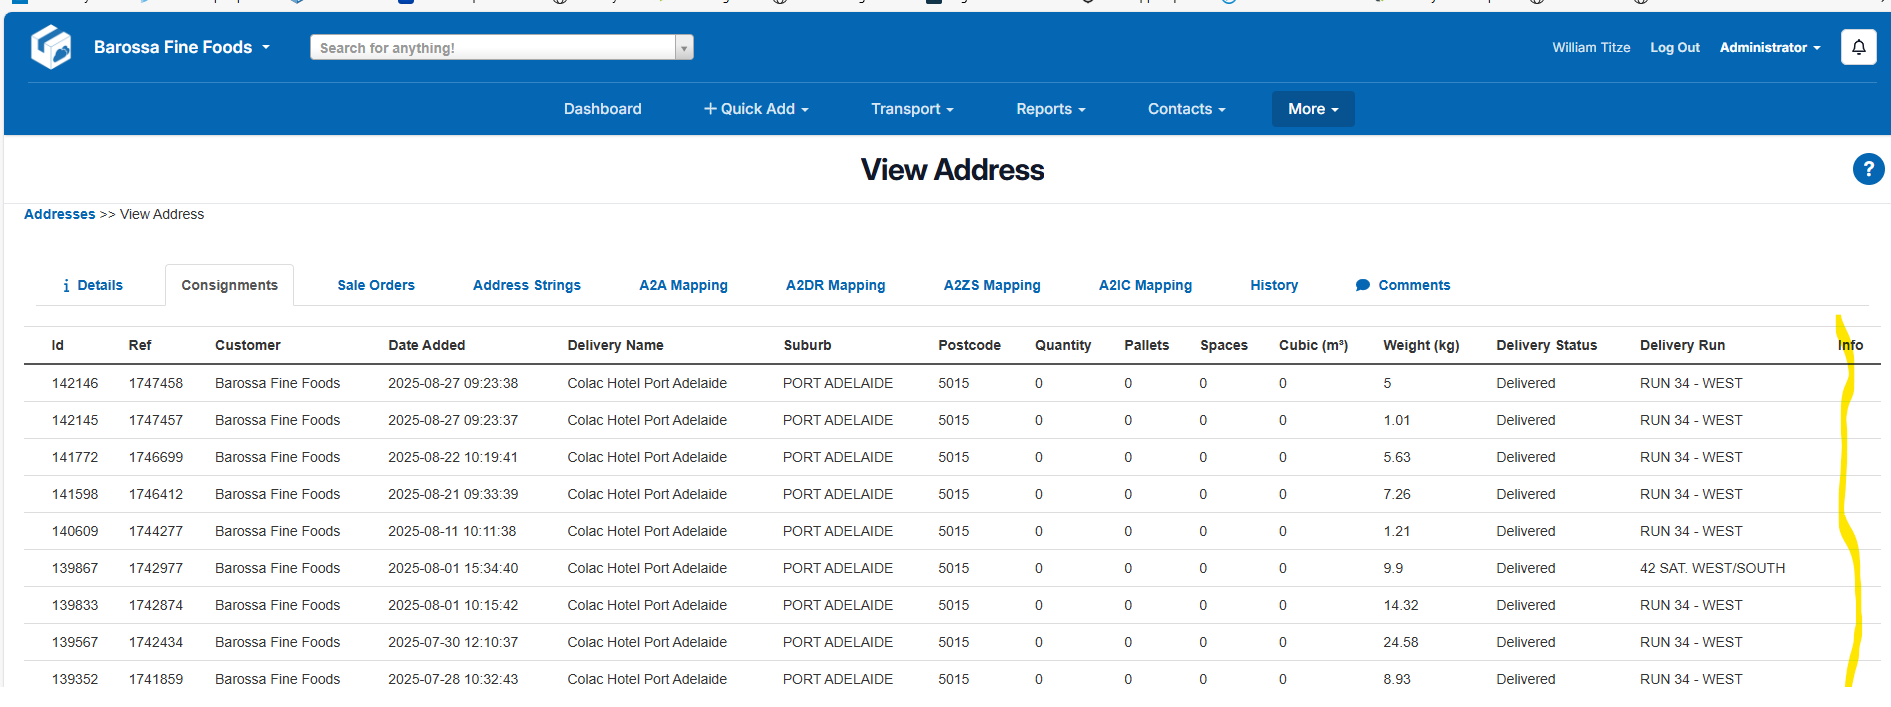Viewport: 1891px width, 707px height.
Task: Click the Addresses breadcrumb link
Action: tap(59, 214)
